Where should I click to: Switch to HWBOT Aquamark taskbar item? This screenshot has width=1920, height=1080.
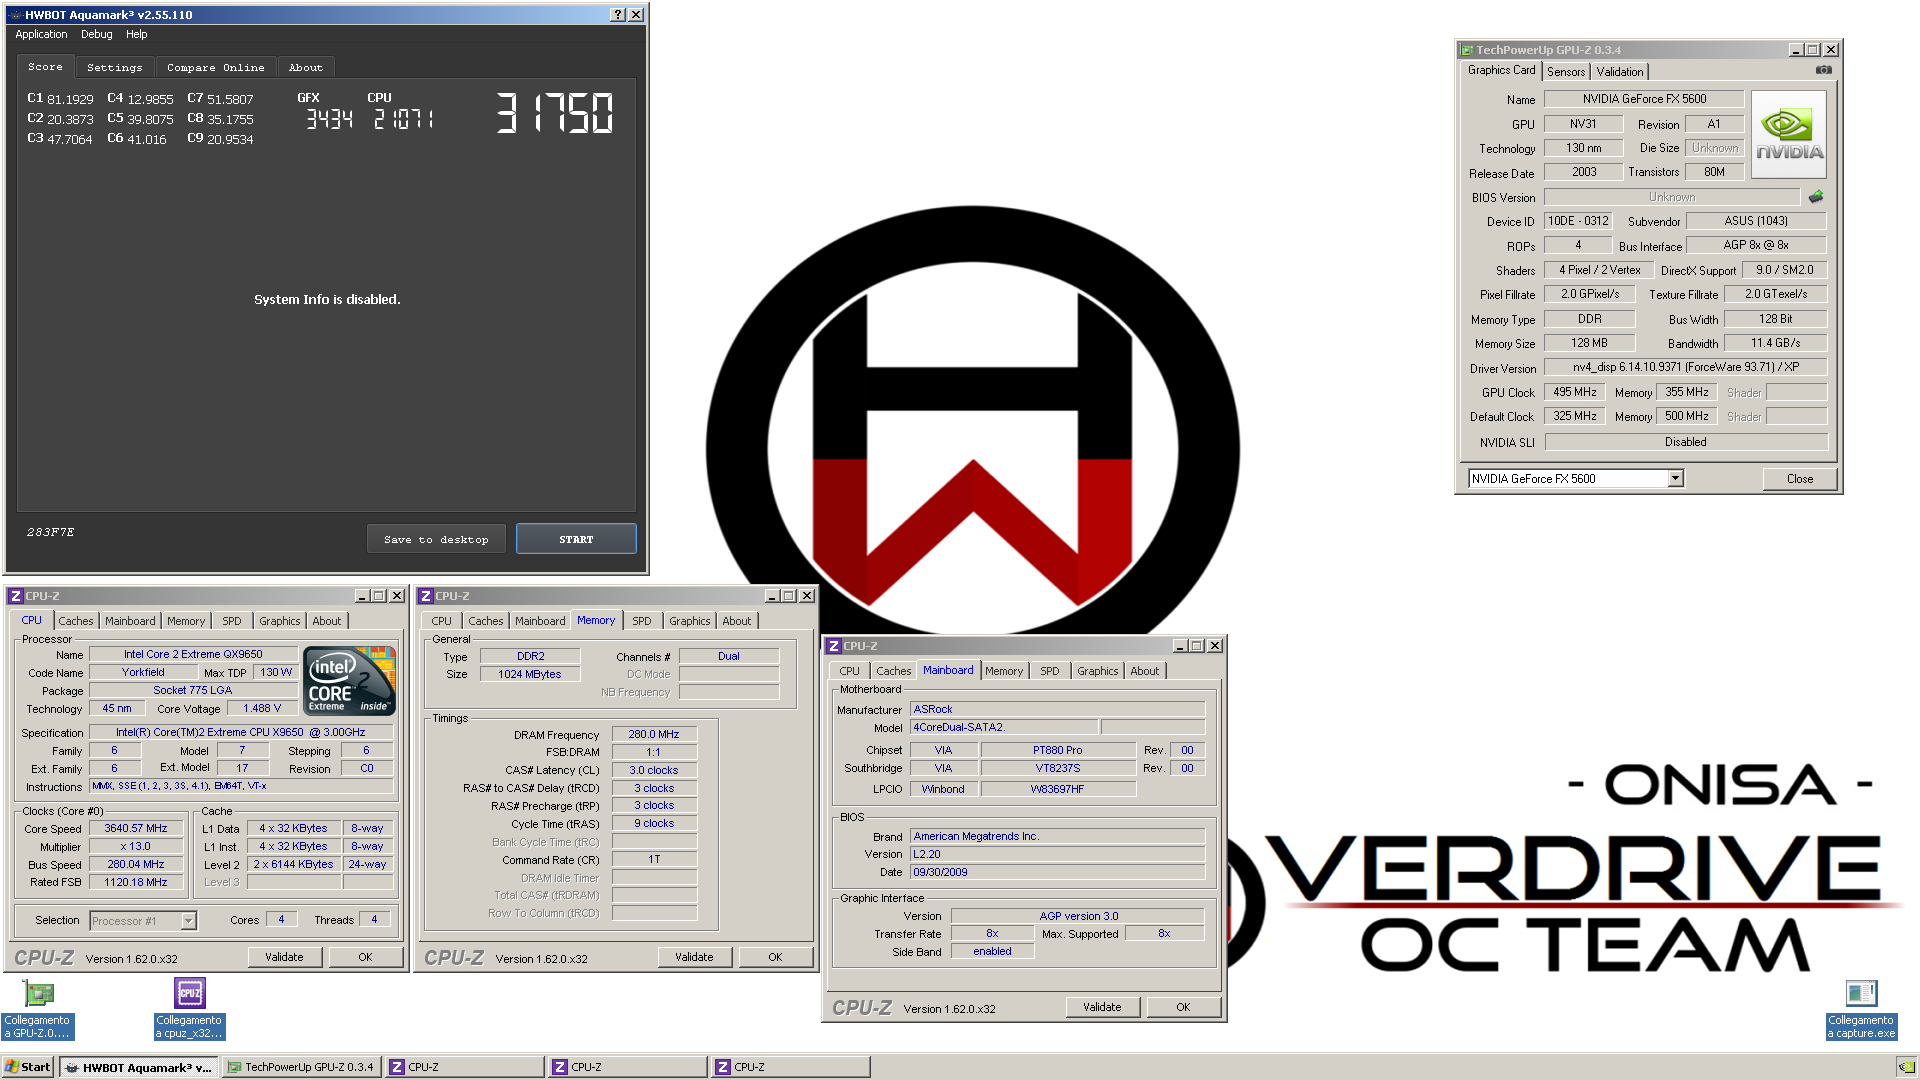pos(138,1067)
